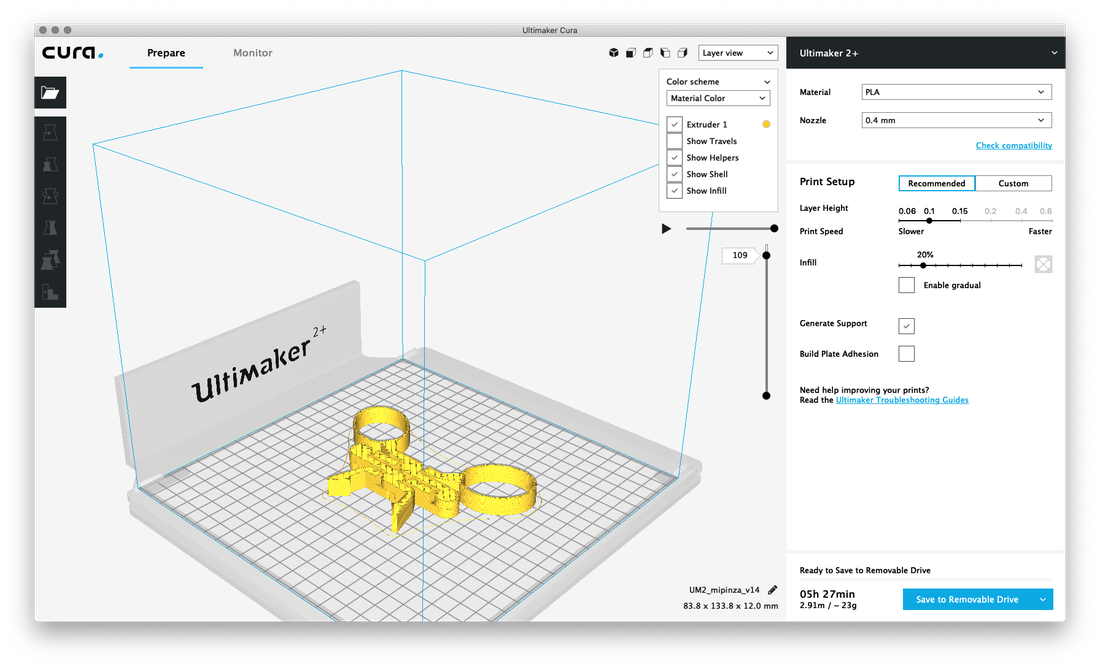The image size is (1100, 667).
Task: Select the Move tool
Action: [x=50, y=133]
